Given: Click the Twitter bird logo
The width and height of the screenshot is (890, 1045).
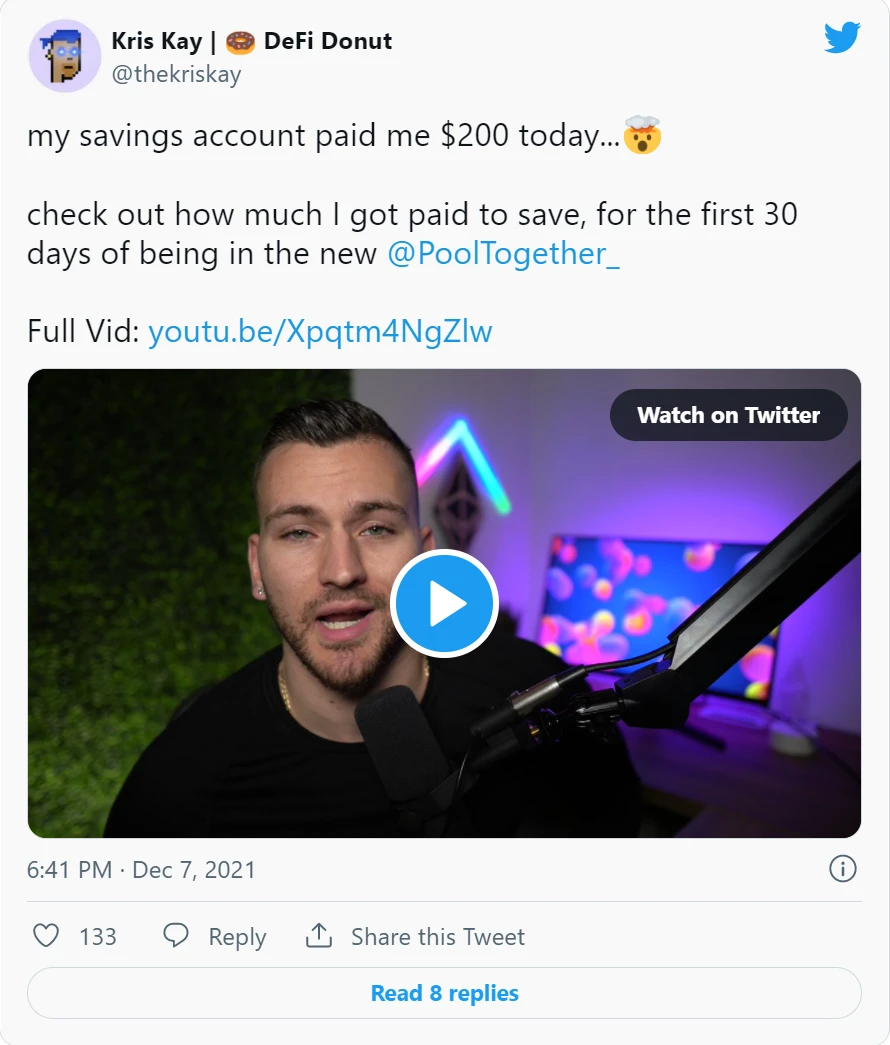Looking at the screenshot, I should point(842,37).
